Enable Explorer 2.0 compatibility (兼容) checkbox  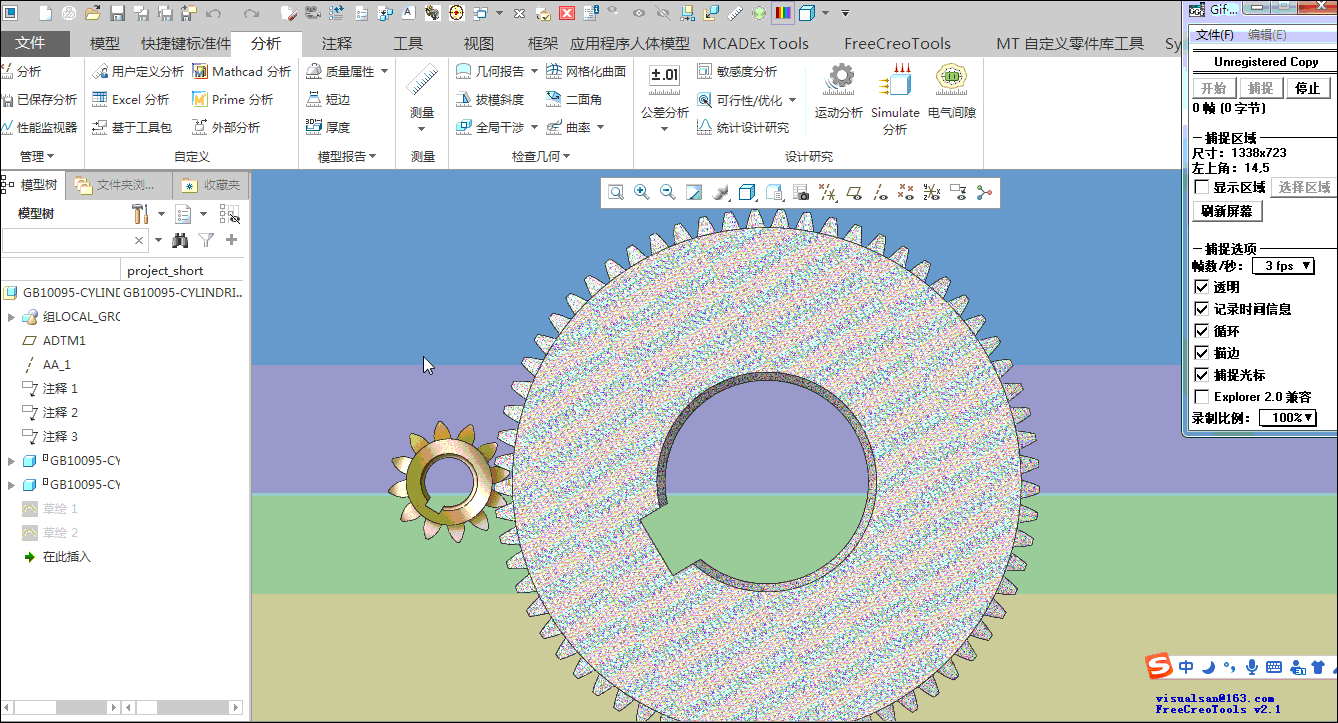coord(1202,397)
